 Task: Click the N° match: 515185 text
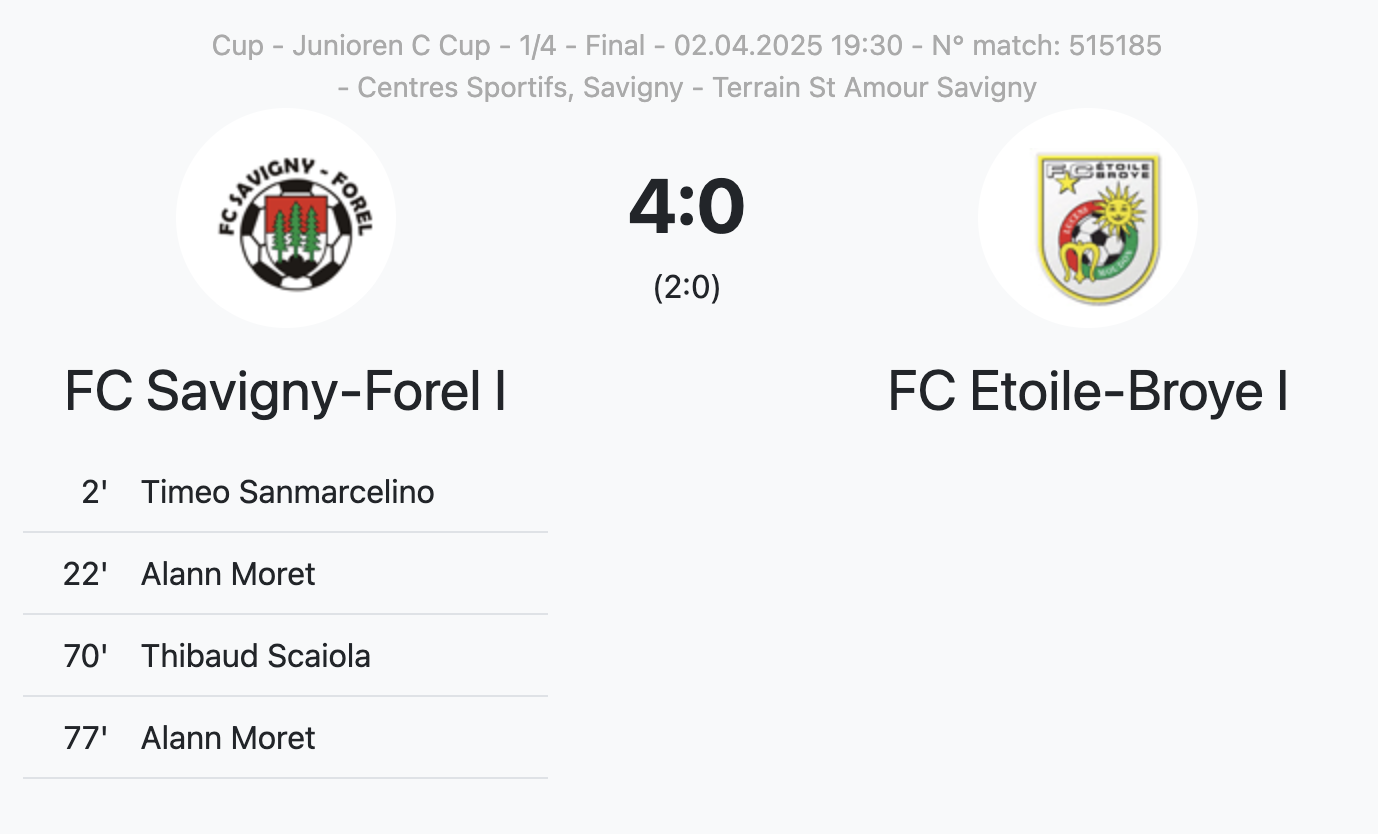(x=1047, y=46)
